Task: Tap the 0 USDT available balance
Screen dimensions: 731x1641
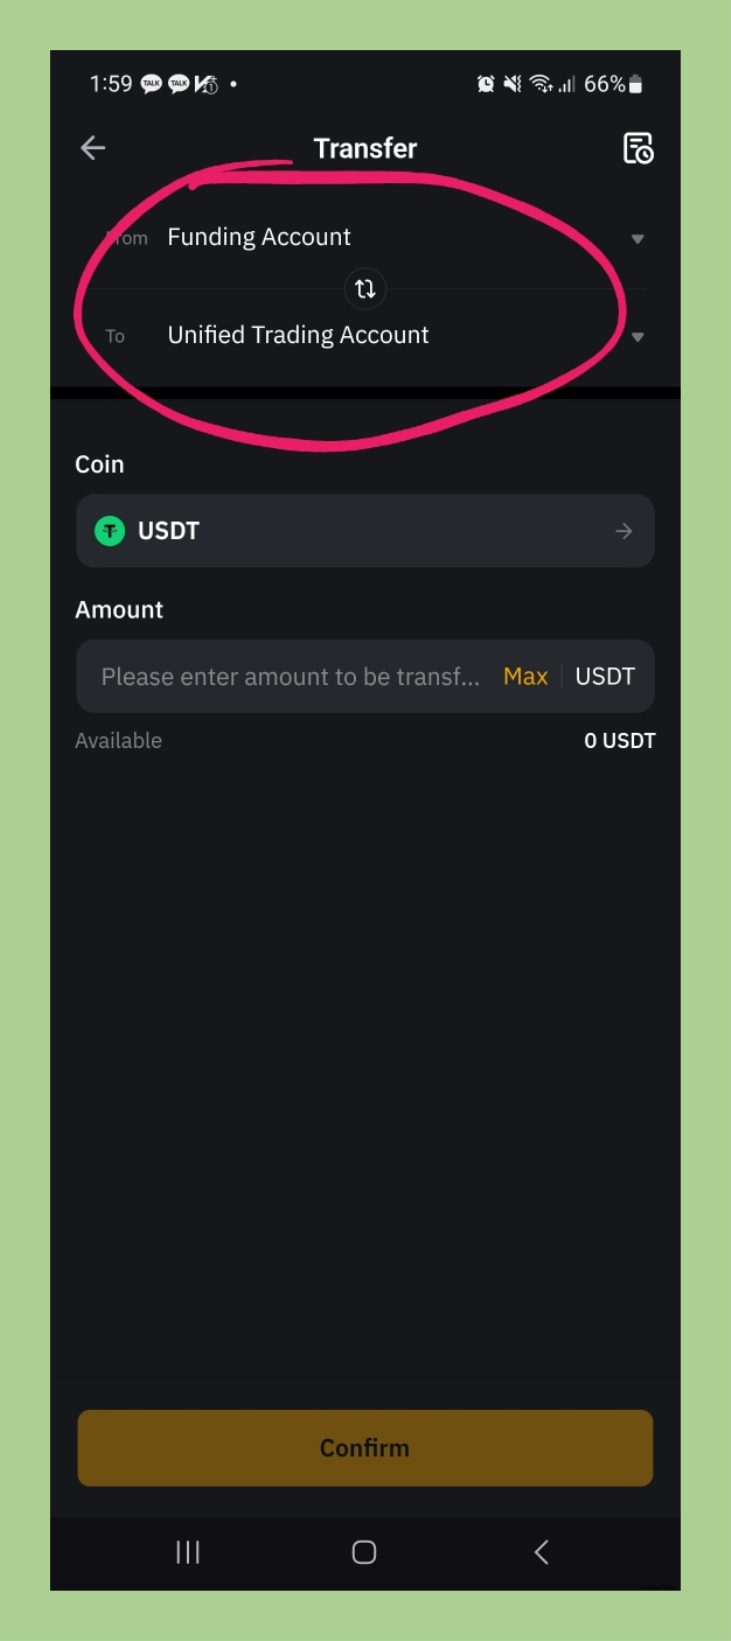Action: [x=619, y=741]
